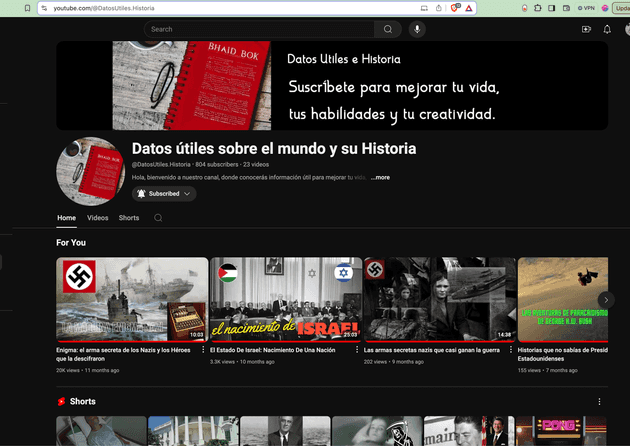Open the hospital patient short thumbnail
630x446 pixels.
(101, 431)
